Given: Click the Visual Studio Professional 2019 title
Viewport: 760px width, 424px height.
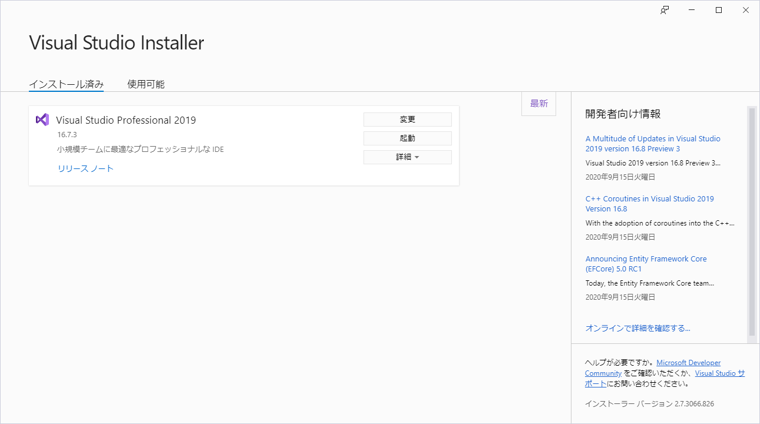Looking at the screenshot, I should 126,120.
